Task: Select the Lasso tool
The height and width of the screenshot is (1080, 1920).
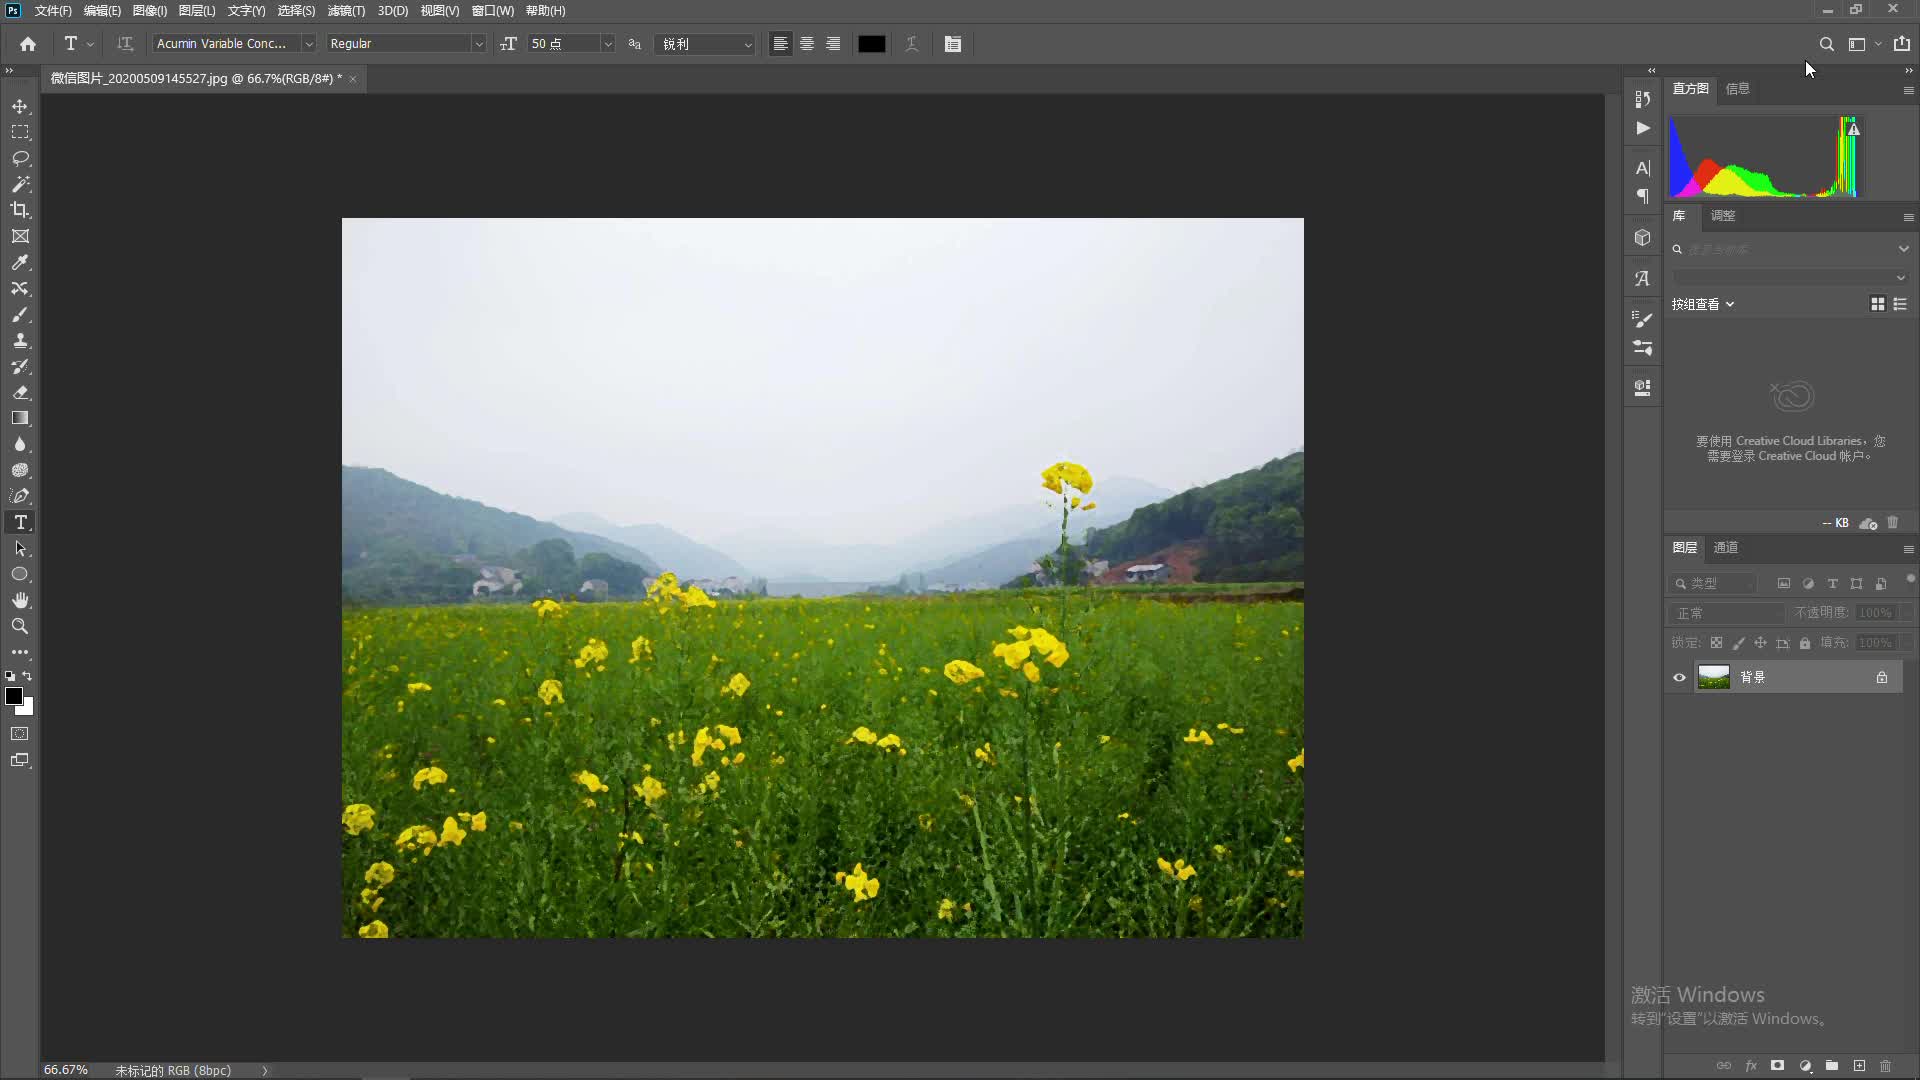Action: point(20,158)
